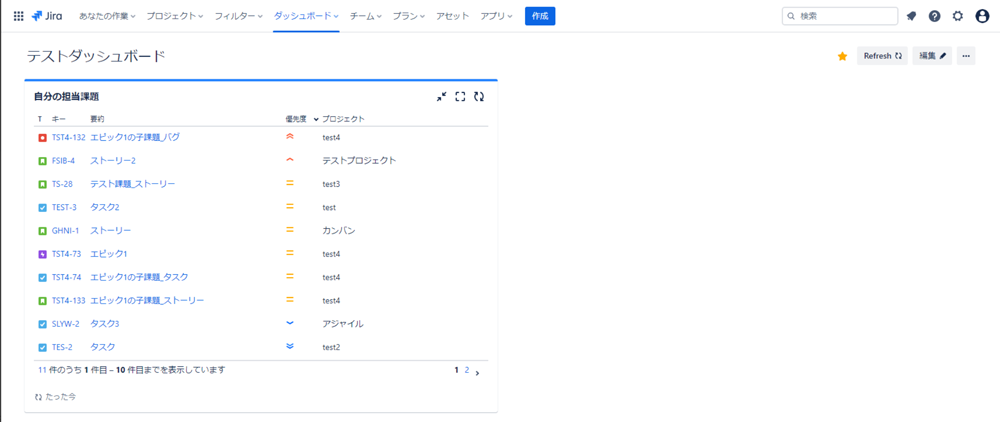Open user profile avatar
The width and height of the screenshot is (1000, 422).
[x=982, y=16]
